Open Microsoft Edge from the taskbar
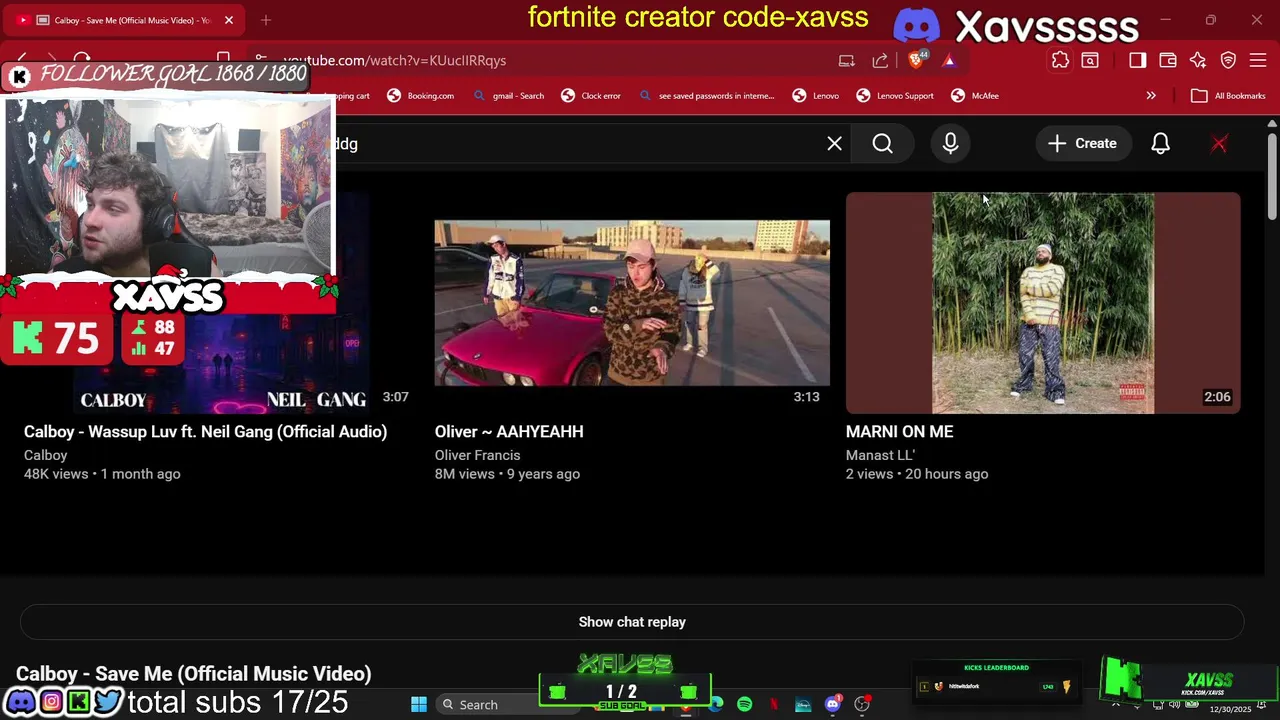The height and width of the screenshot is (720, 1280). (716, 705)
